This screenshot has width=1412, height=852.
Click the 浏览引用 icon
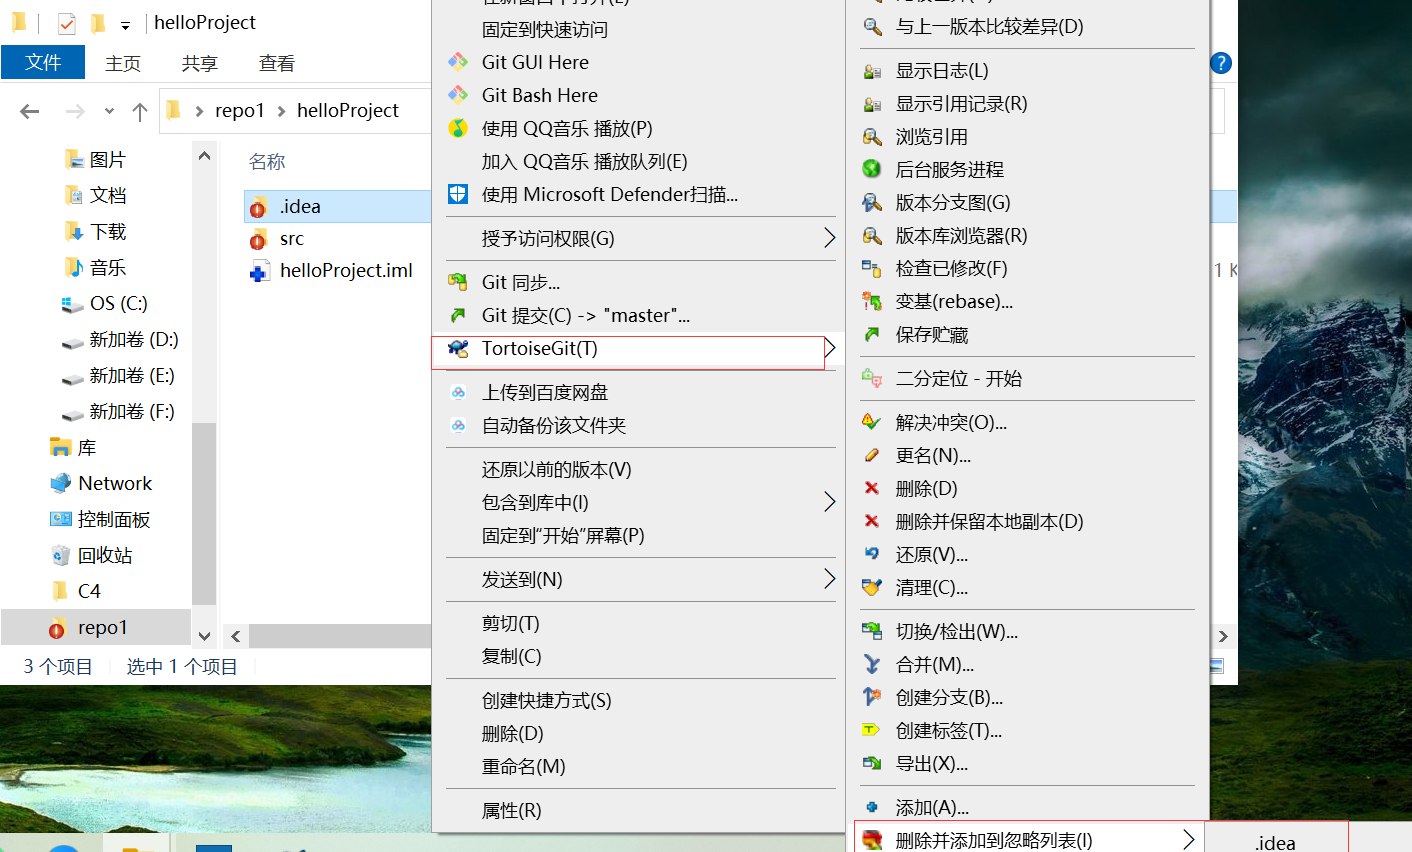coord(872,137)
